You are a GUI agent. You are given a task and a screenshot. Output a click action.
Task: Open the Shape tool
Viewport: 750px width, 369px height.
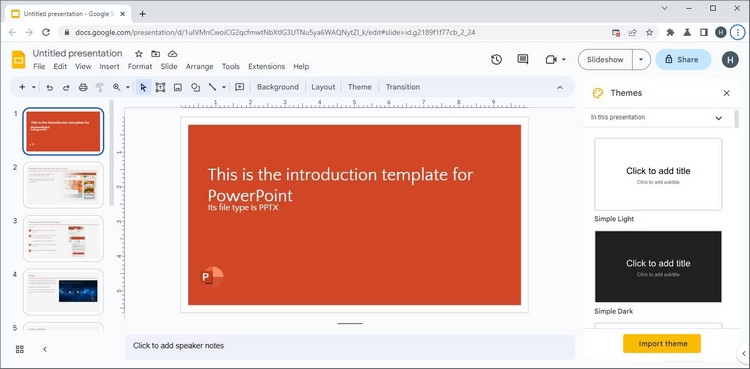click(195, 87)
